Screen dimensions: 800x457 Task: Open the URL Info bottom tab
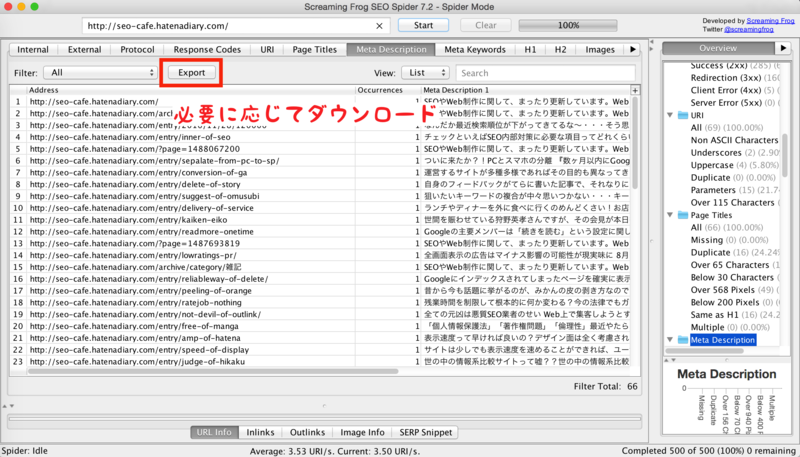point(214,432)
